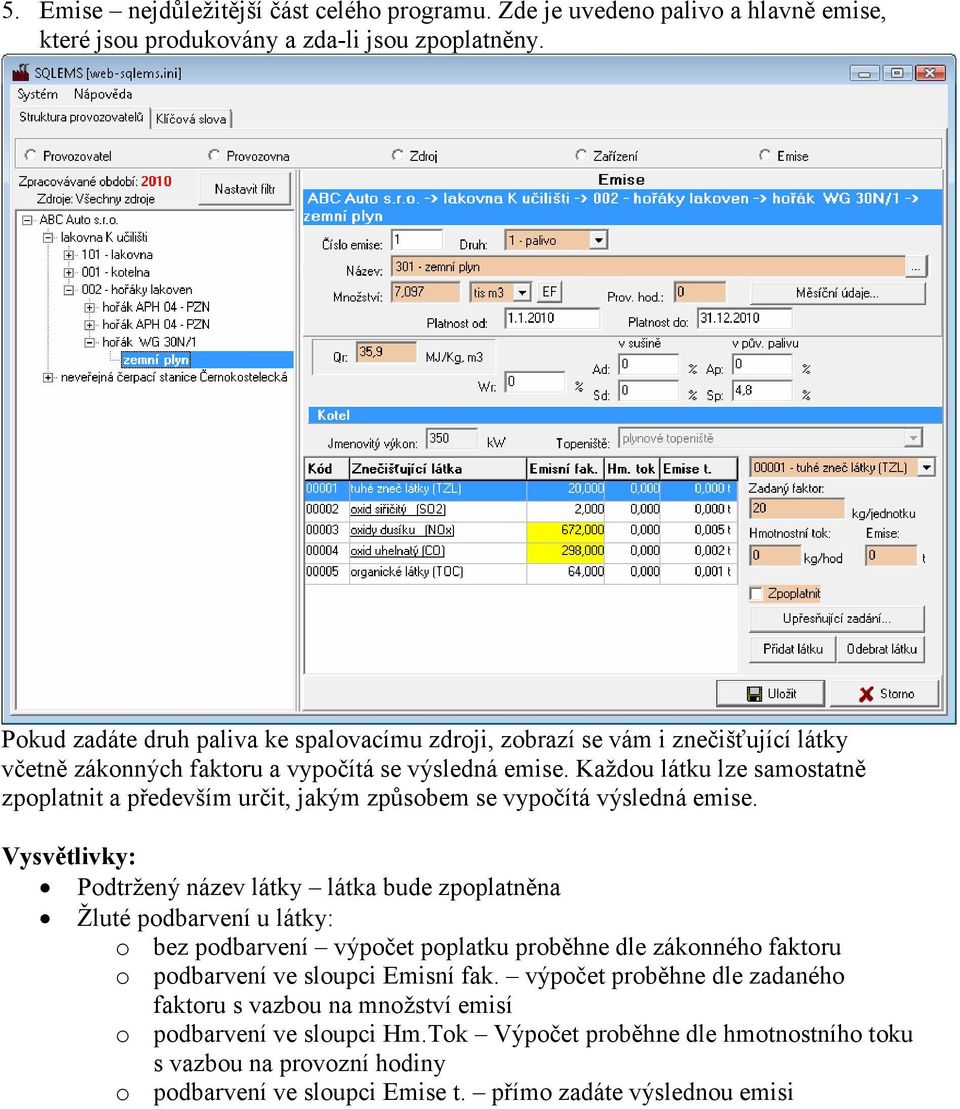Open the Topeniště dropdown
Image resolution: width=960 pixels, height=1109 pixels.
[x=913, y=439]
